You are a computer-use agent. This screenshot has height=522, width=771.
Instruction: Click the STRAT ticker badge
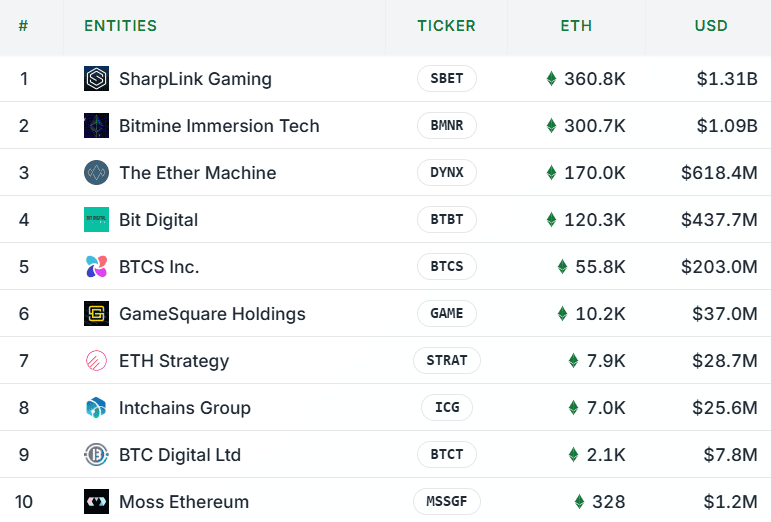click(x=446, y=361)
